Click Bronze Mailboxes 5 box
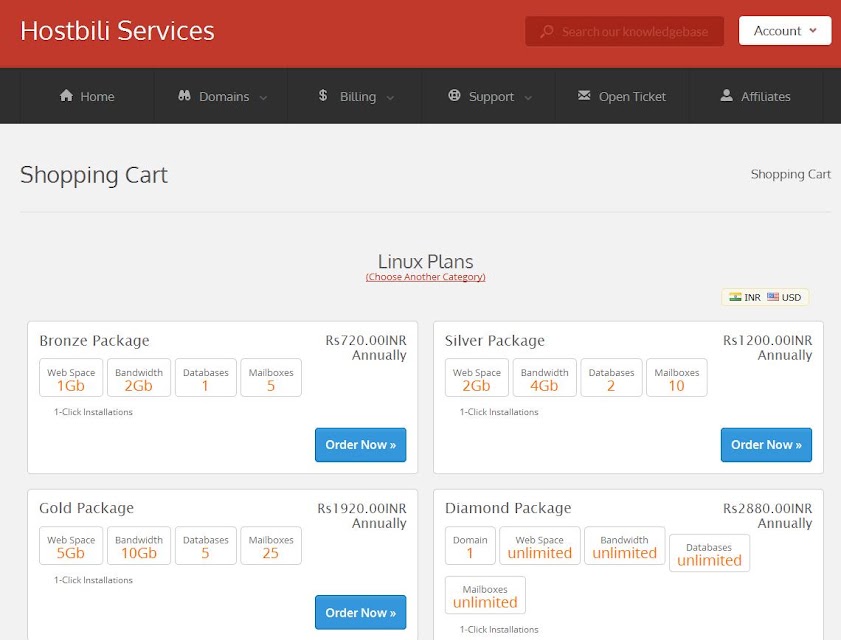Screen dimensions: 841x640 click(x=271, y=378)
